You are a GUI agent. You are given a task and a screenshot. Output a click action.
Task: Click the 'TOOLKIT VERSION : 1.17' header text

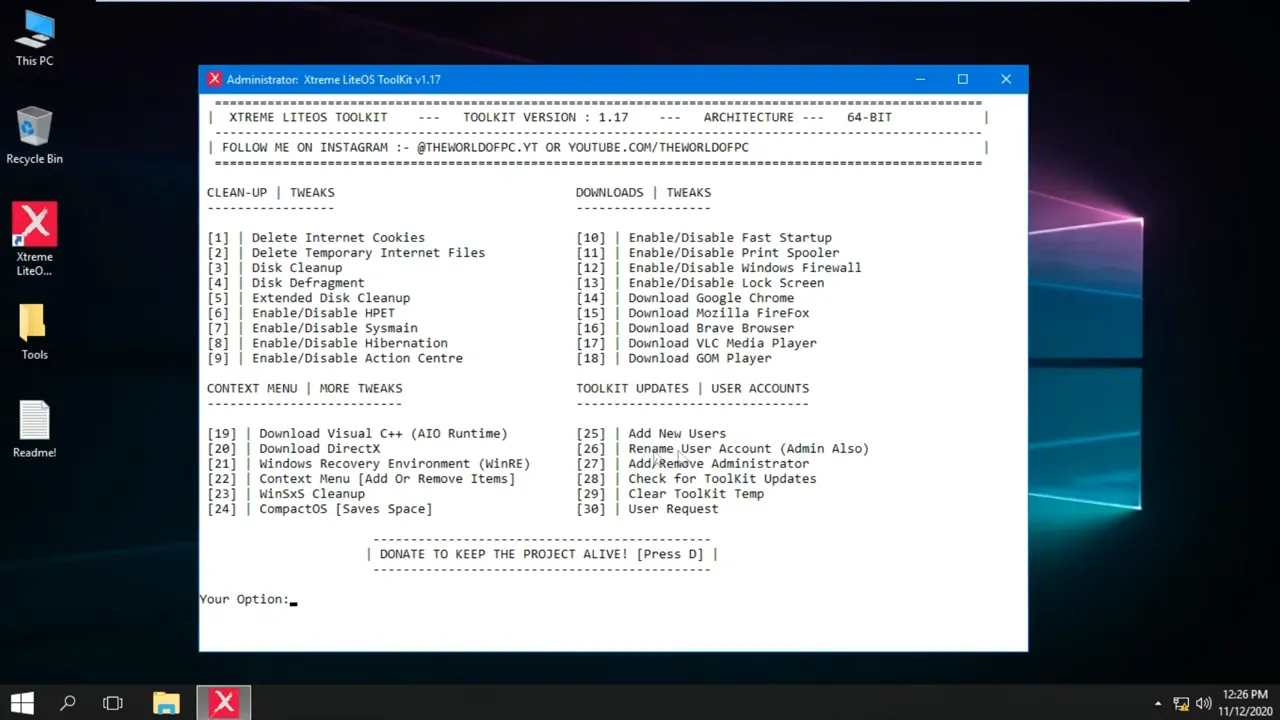click(546, 117)
